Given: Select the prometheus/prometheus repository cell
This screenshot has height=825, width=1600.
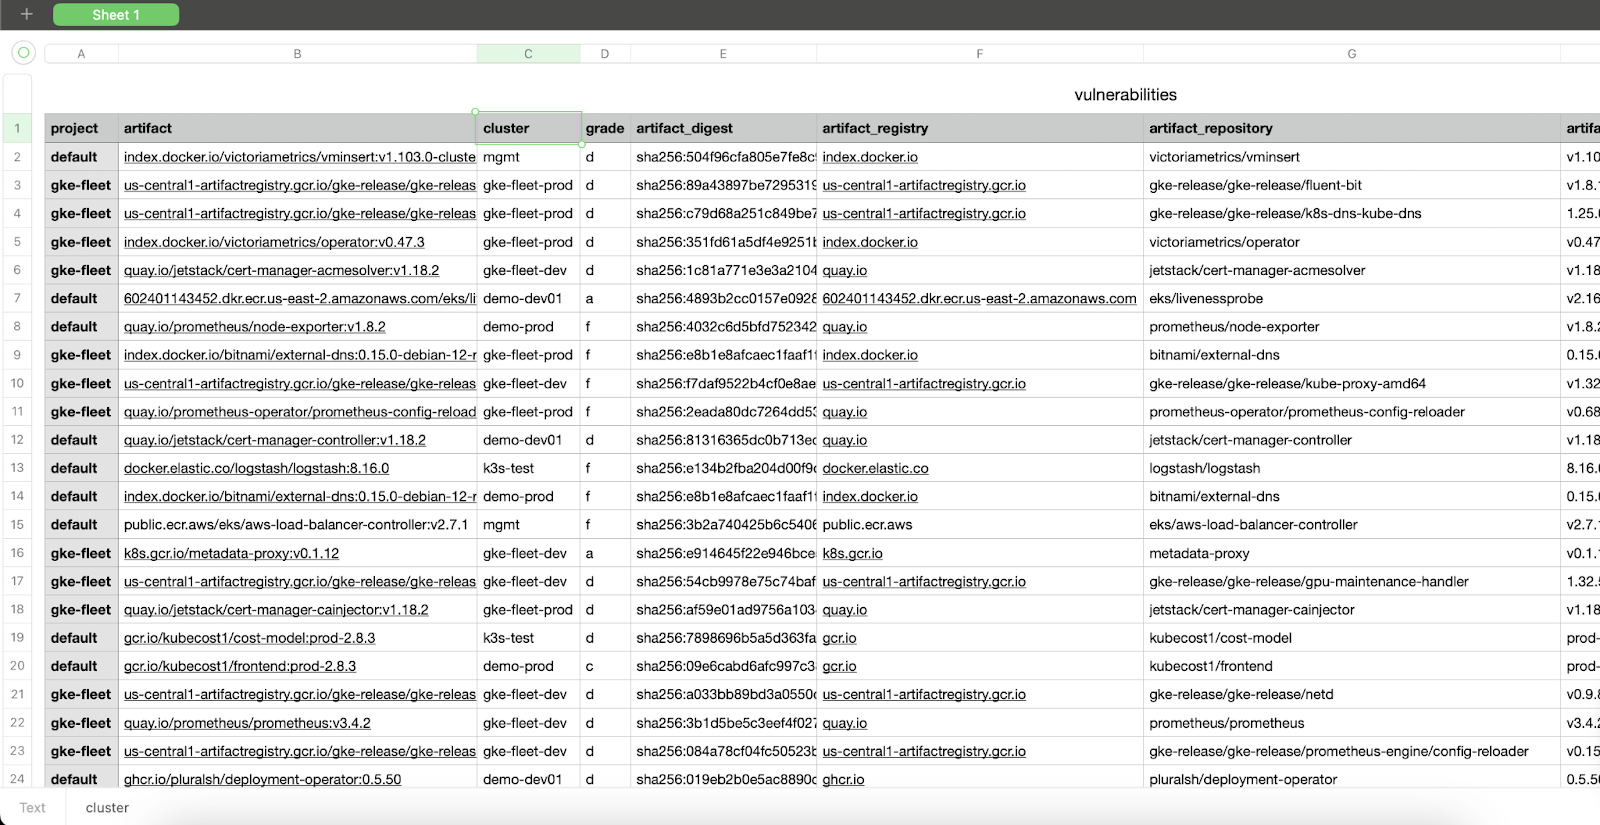Looking at the screenshot, I should click(x=1352, y=723).
